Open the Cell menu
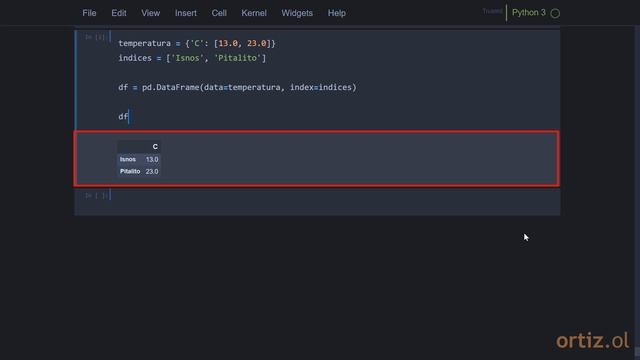640x360 pixels. (219, 13)
